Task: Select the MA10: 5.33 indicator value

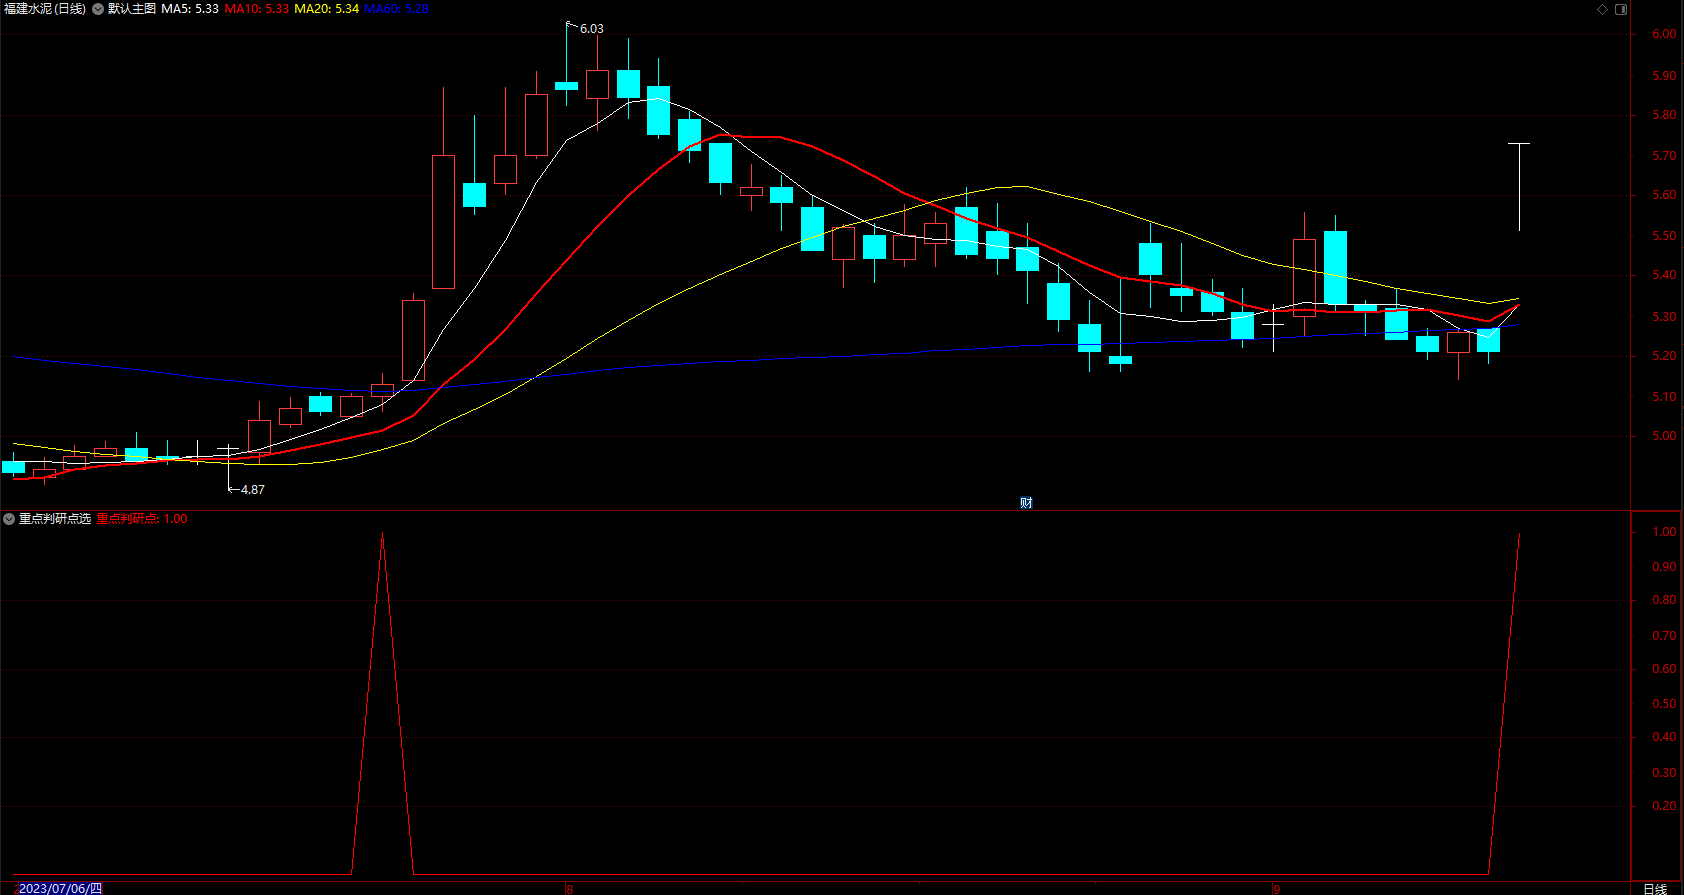Action: click(x=257, y=9)
